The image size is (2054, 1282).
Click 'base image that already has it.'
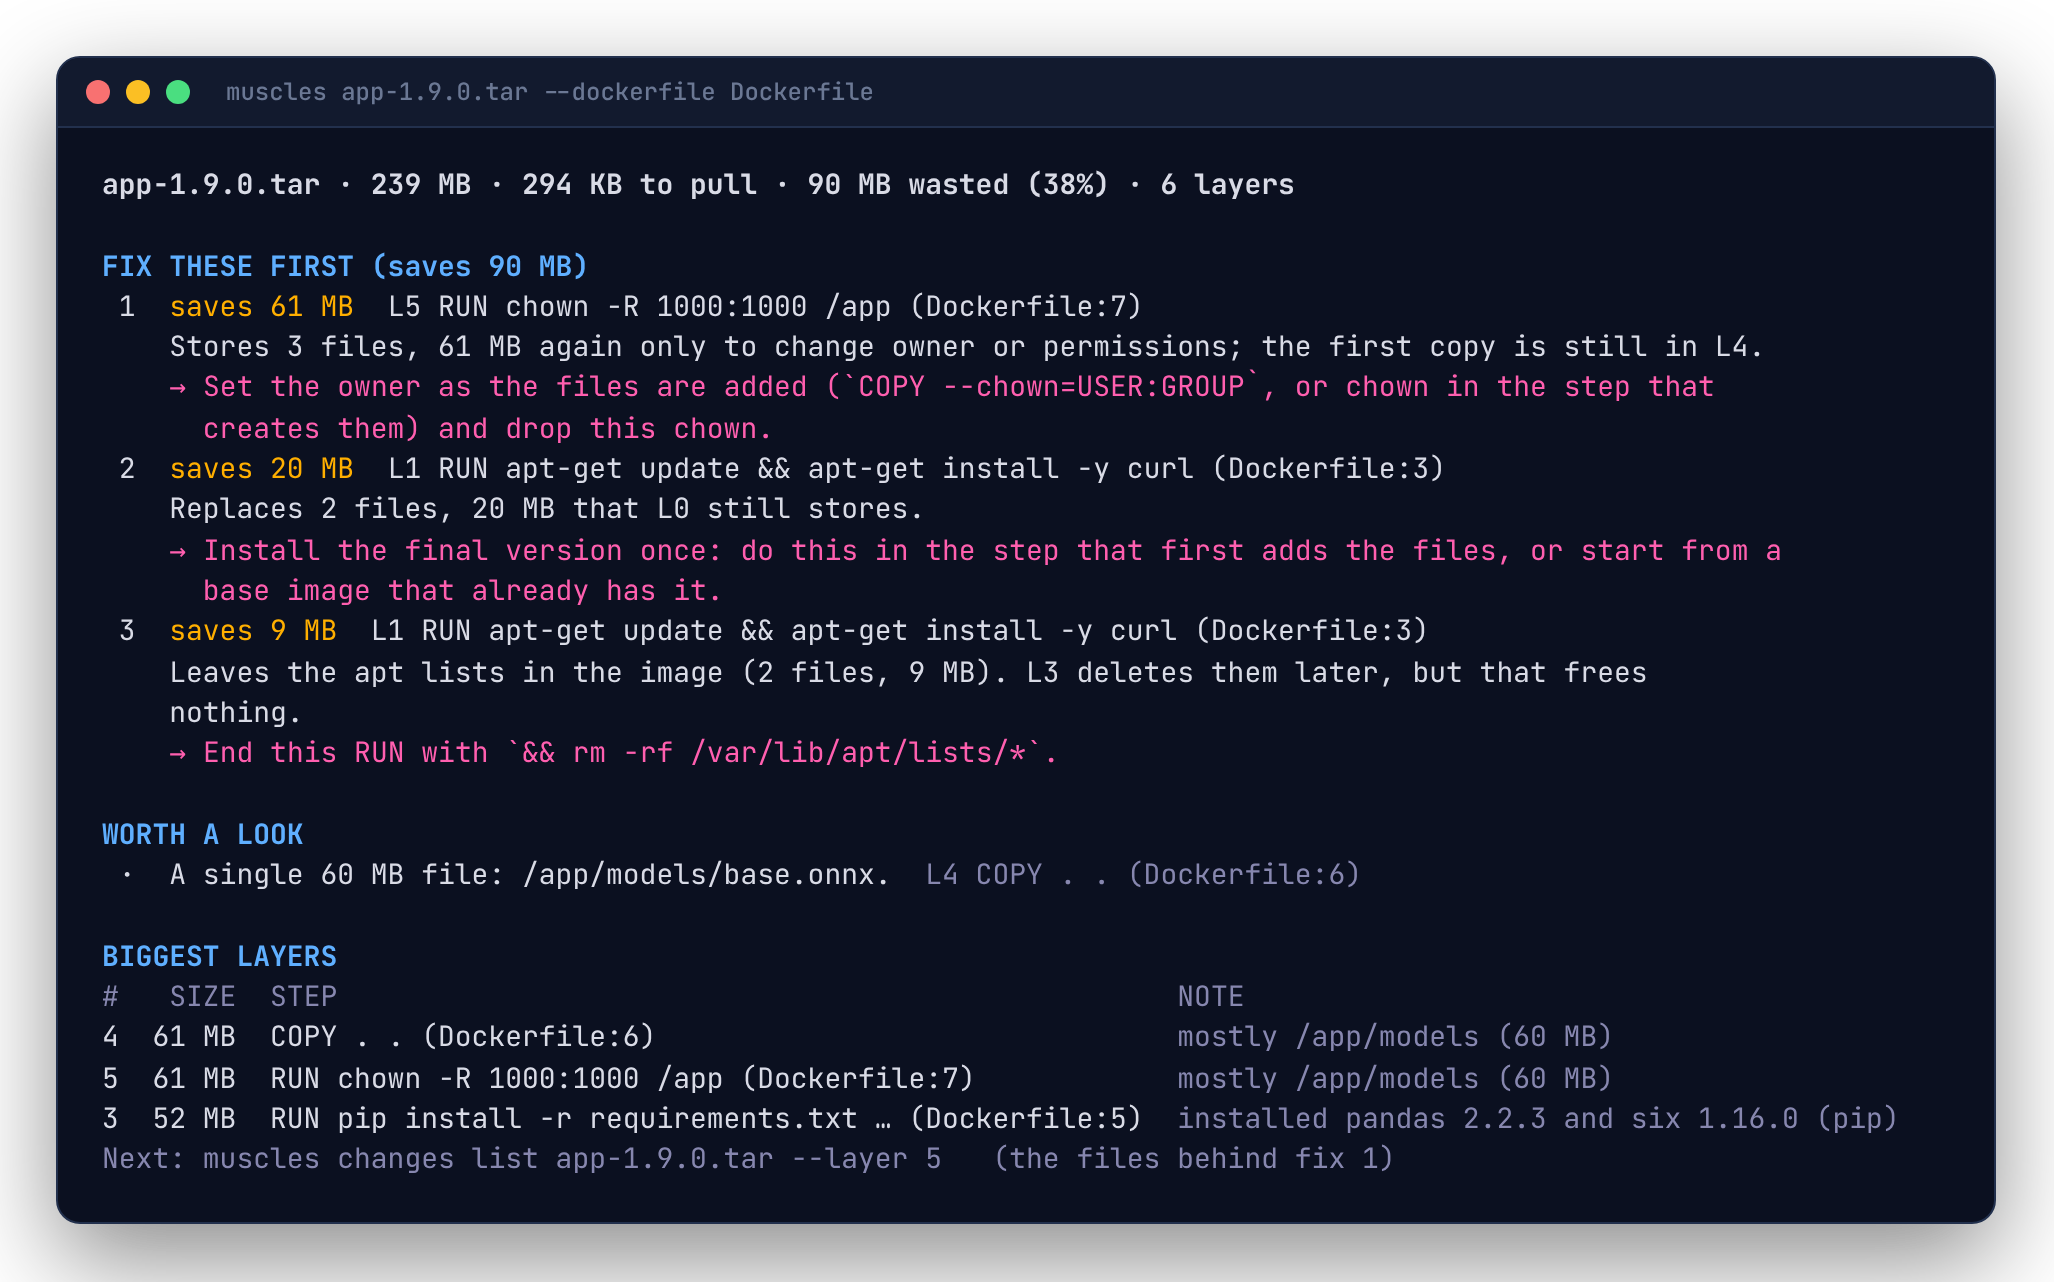pyautogui.click(x=462, y=591)
